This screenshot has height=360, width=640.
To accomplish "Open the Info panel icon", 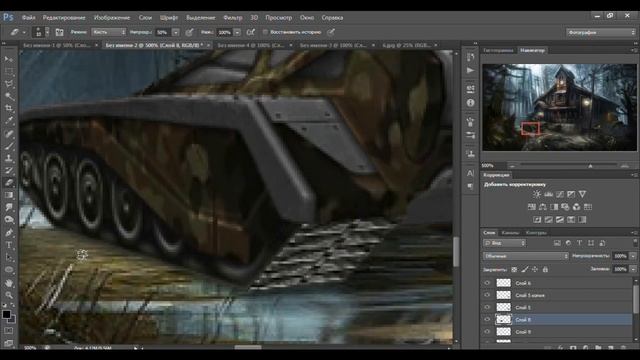I will tap(471, 103).
